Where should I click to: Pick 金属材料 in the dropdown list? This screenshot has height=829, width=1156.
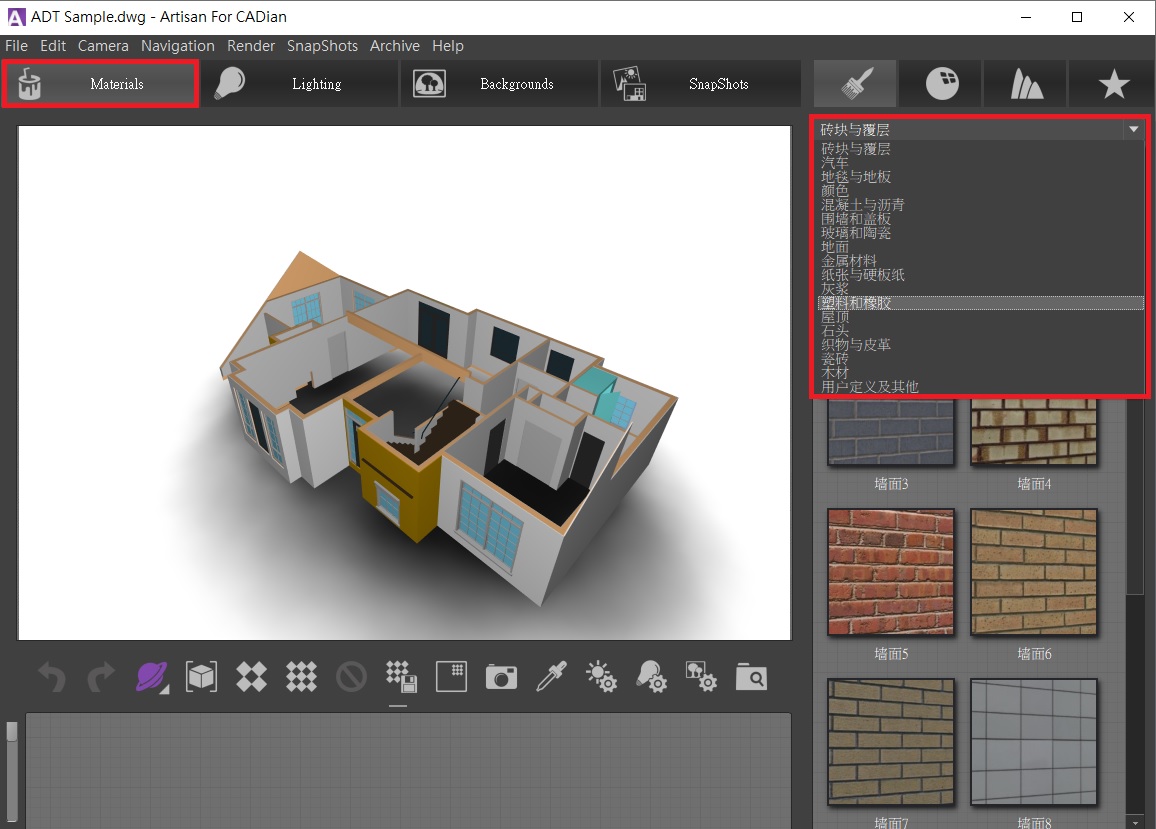(849, 261)
